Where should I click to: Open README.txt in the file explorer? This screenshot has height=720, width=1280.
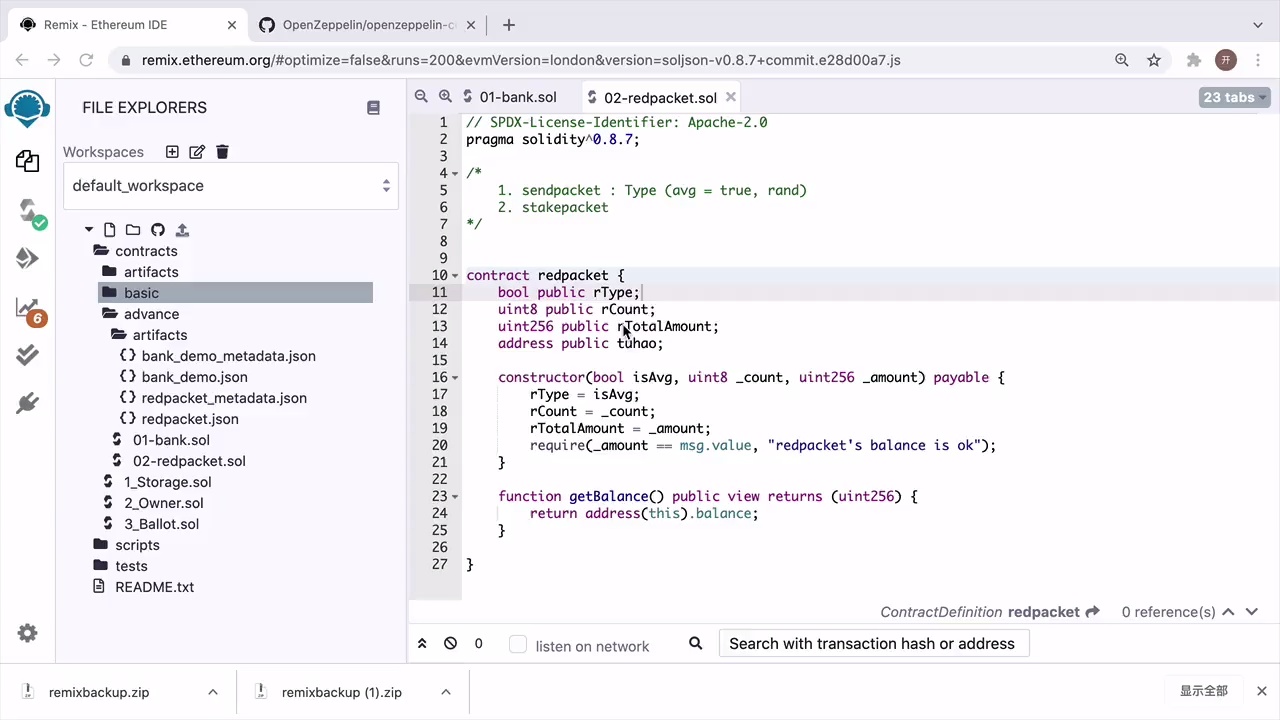point(154,587)
